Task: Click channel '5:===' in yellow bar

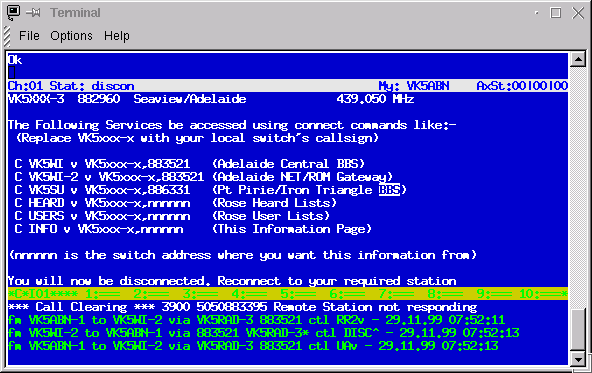Action: pos(298,294)
